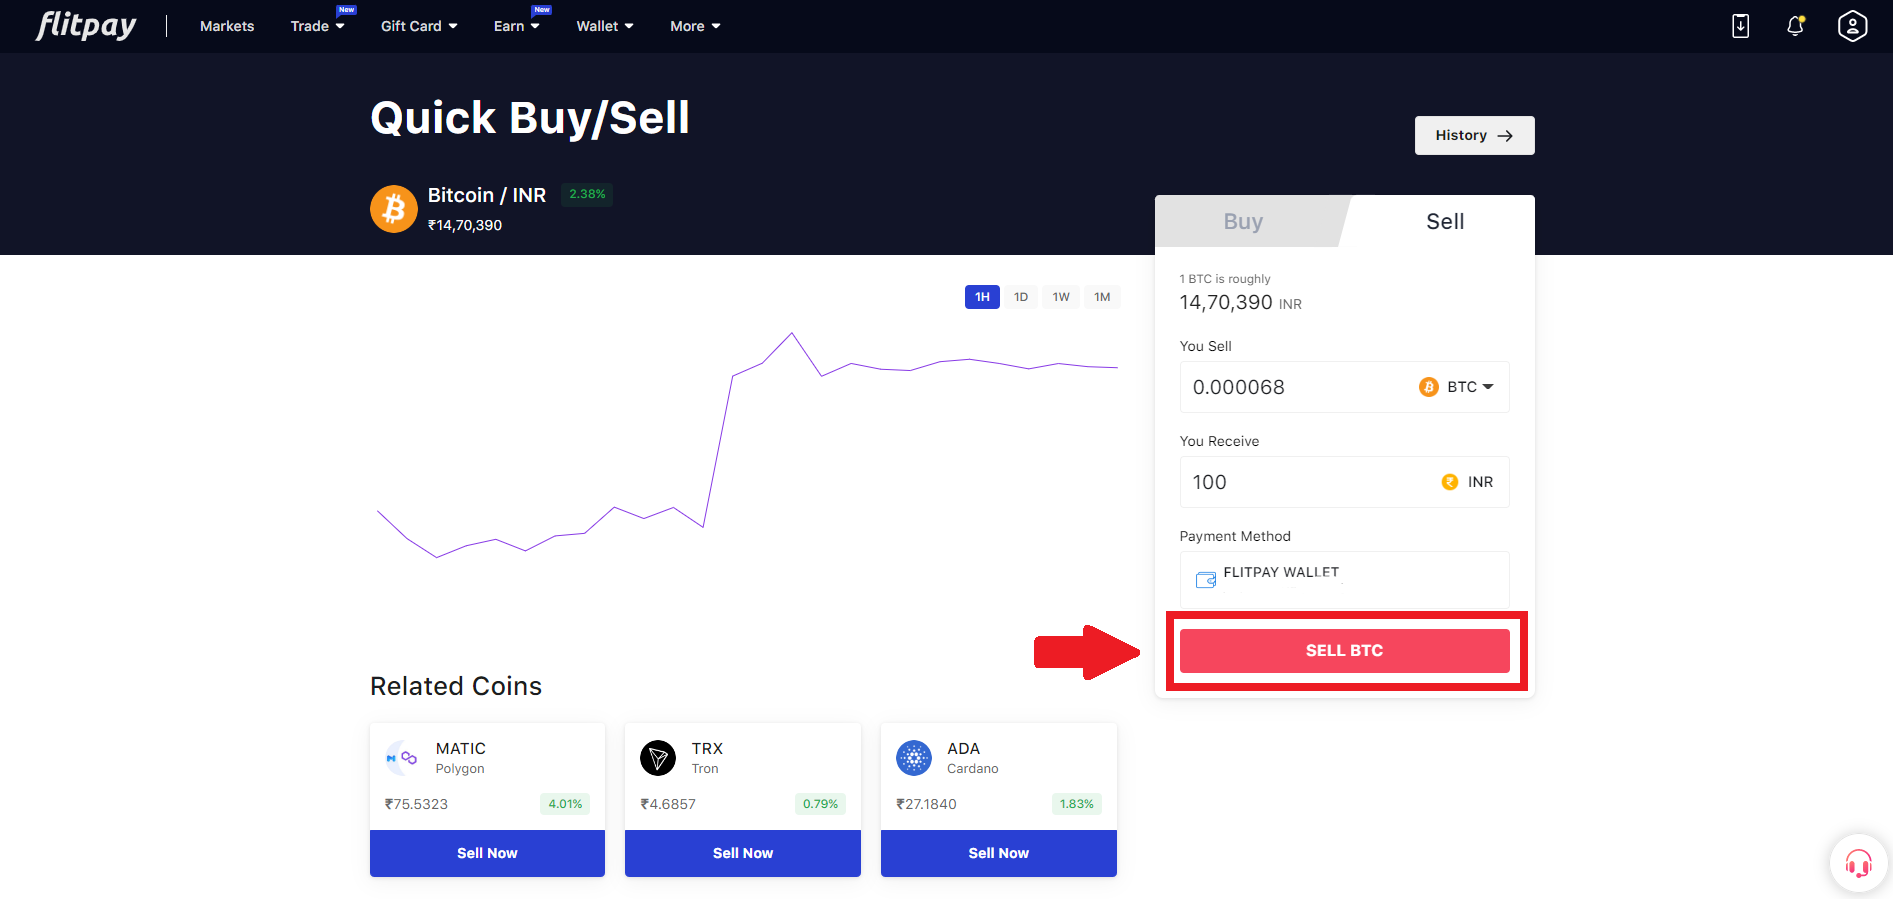Click the MATIC Sell Now button

click(x=487, y=853)
